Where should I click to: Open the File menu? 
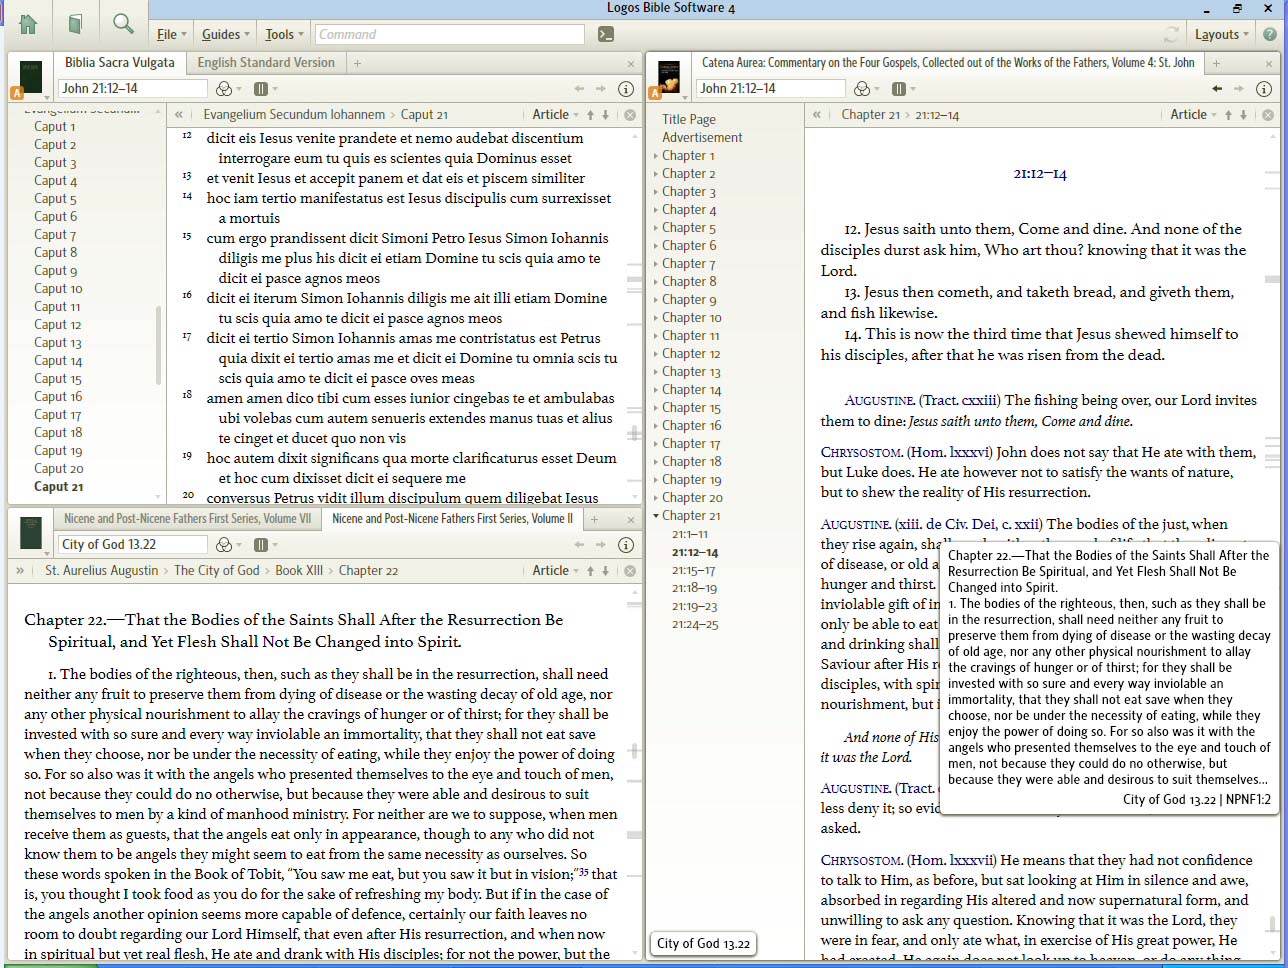click(172, 34)
